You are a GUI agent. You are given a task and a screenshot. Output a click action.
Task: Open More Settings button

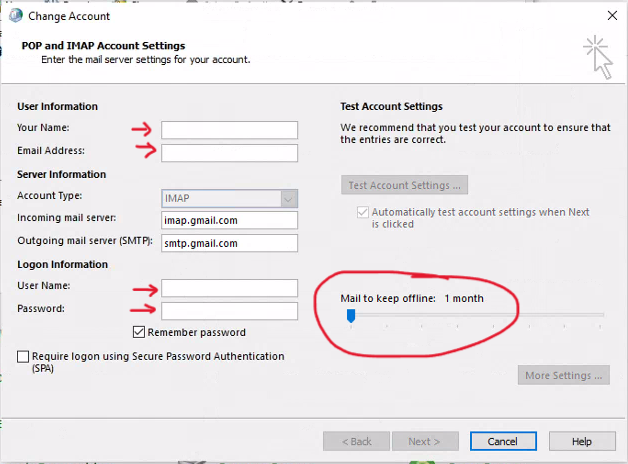[564, 375]
